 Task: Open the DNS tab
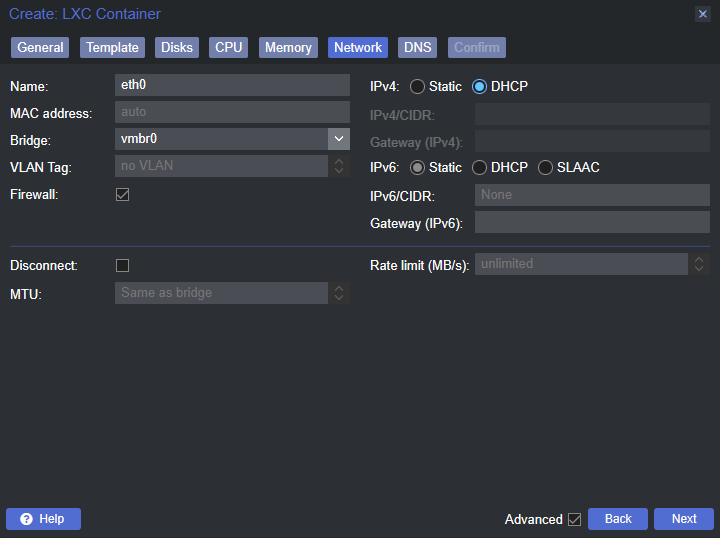[417, 47]
